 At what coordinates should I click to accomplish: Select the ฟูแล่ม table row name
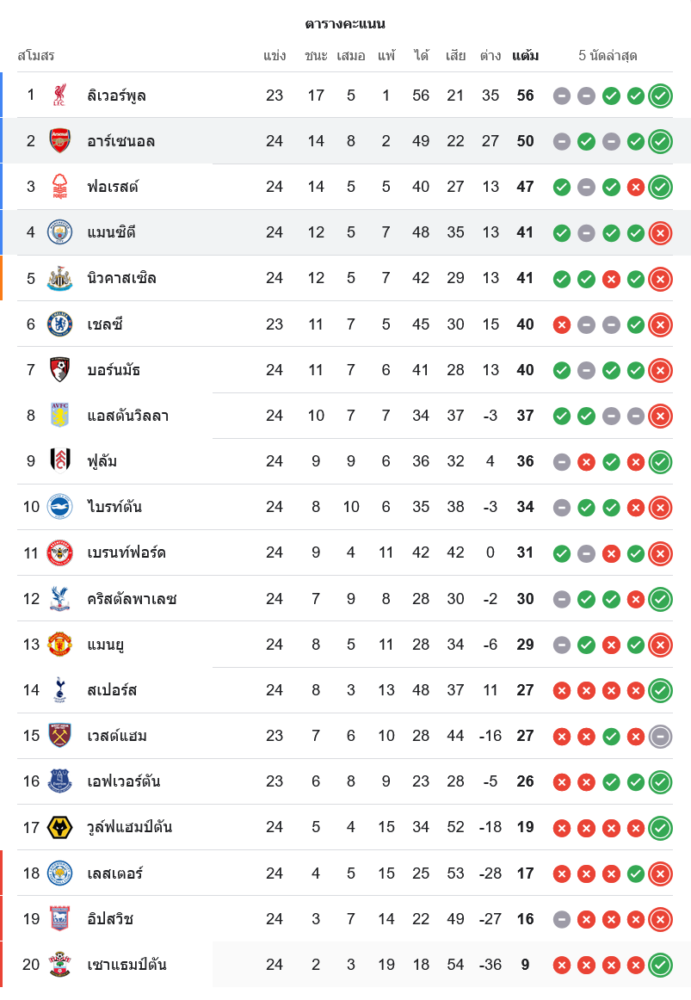103,461
